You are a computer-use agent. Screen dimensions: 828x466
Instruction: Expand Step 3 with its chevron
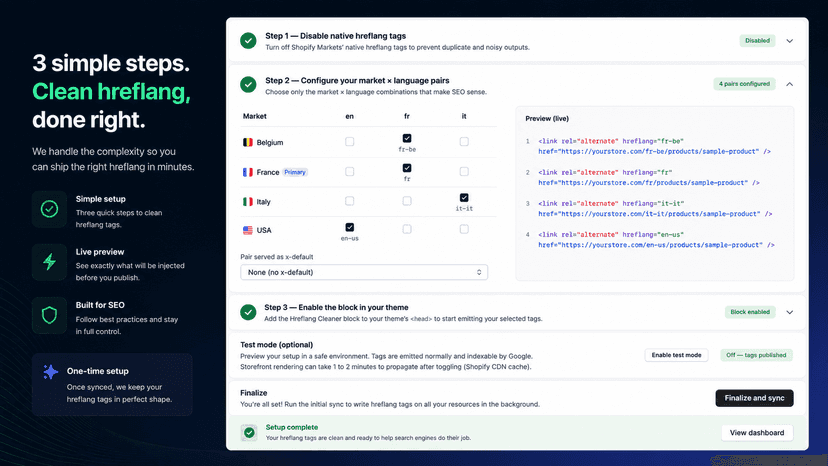789,312
